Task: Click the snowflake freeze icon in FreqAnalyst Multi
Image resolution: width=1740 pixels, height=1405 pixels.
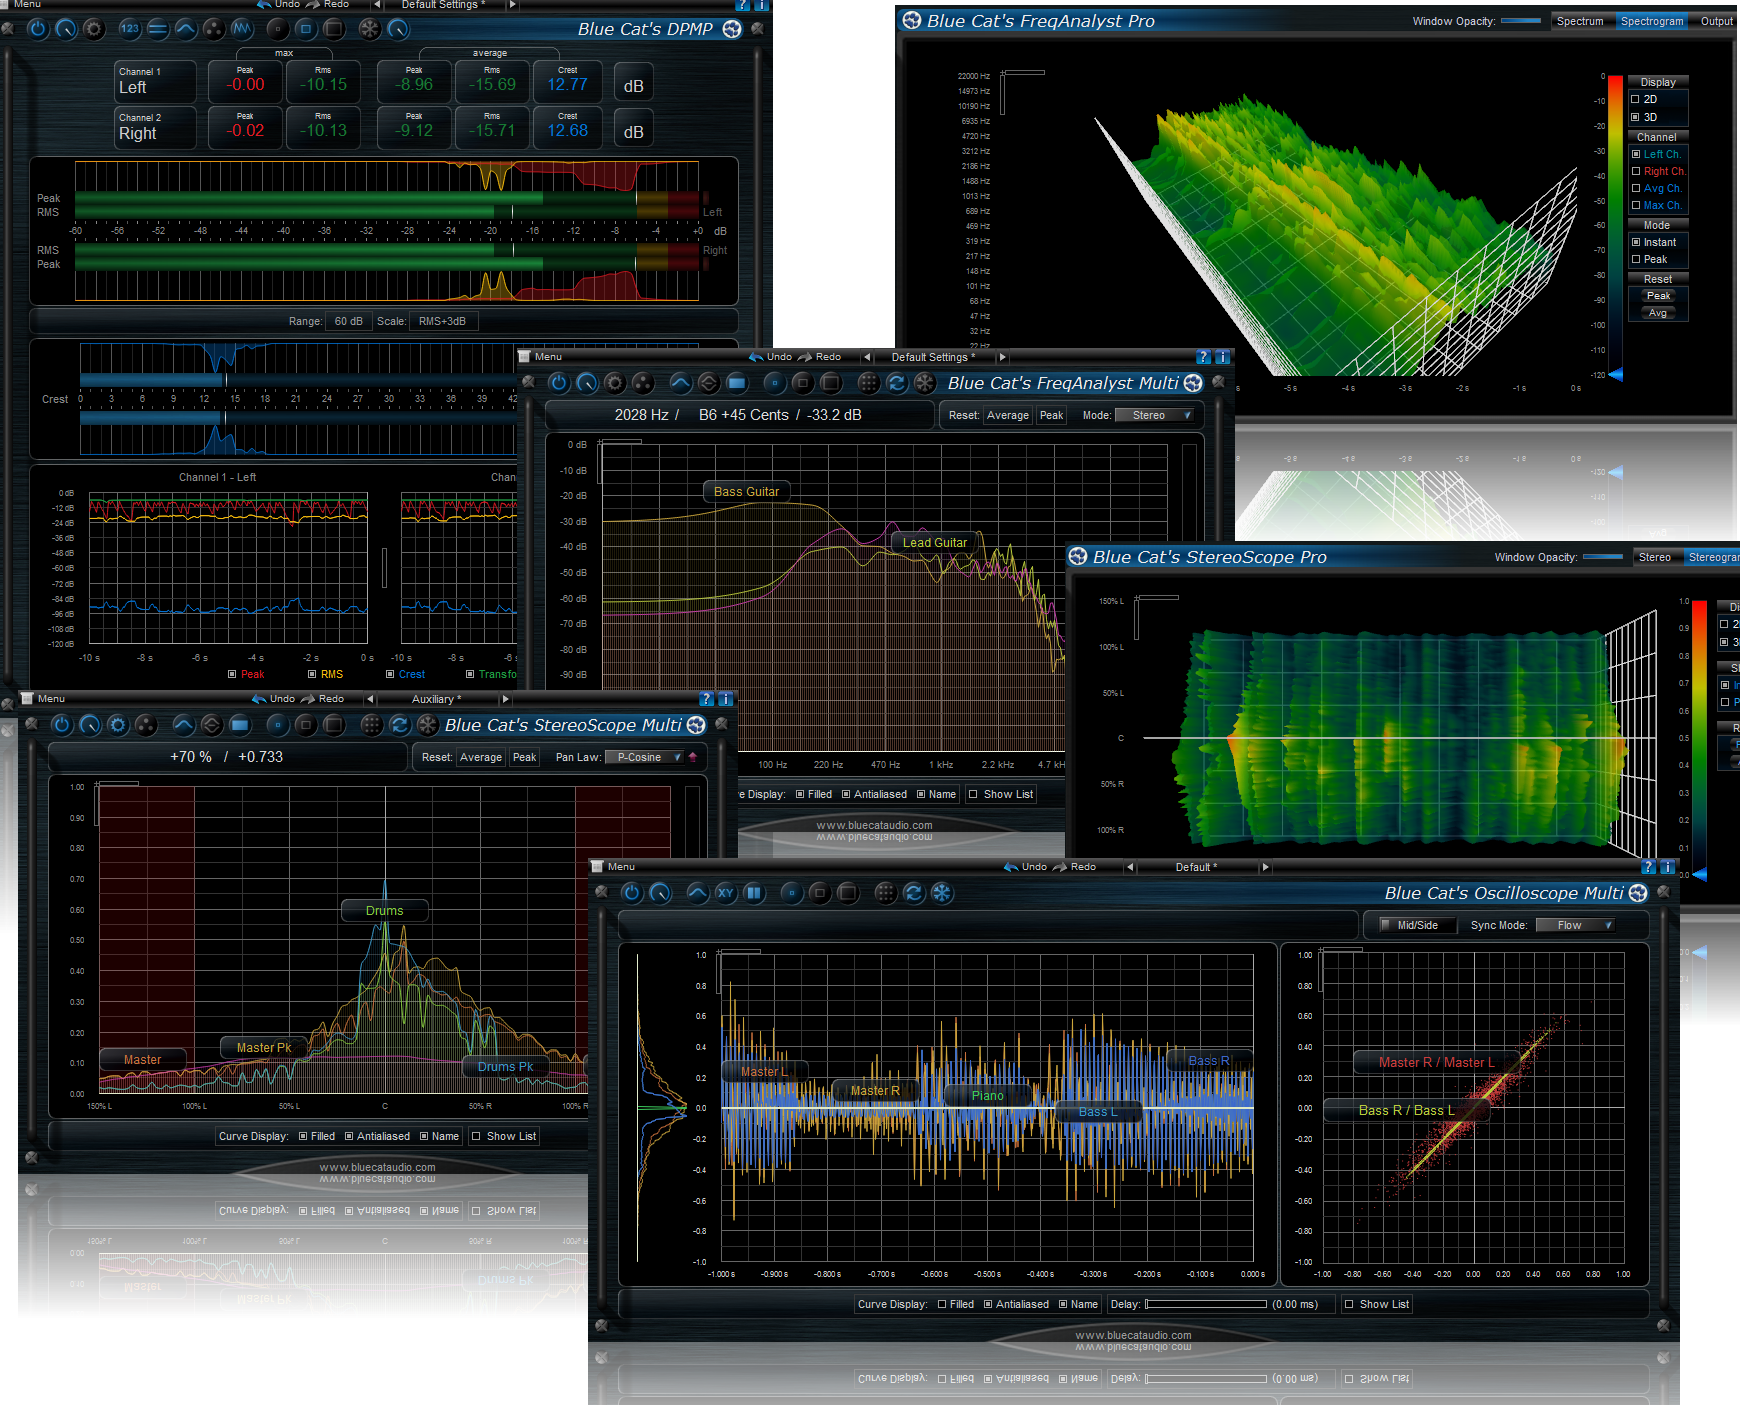Action: click(x=925, y=383)
